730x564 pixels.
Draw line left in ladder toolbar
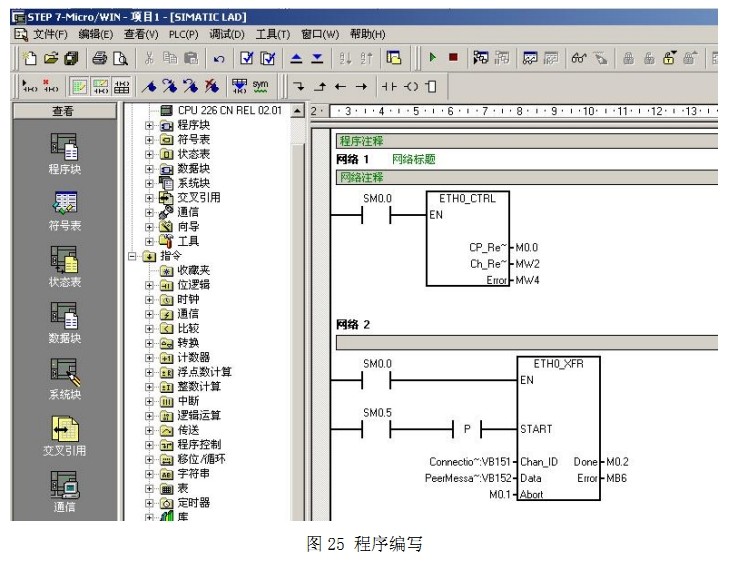(340, 86)
